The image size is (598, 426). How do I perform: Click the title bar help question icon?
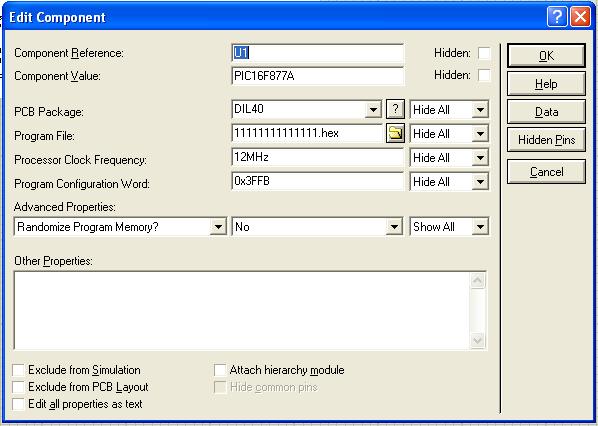(x=557, y=17)
